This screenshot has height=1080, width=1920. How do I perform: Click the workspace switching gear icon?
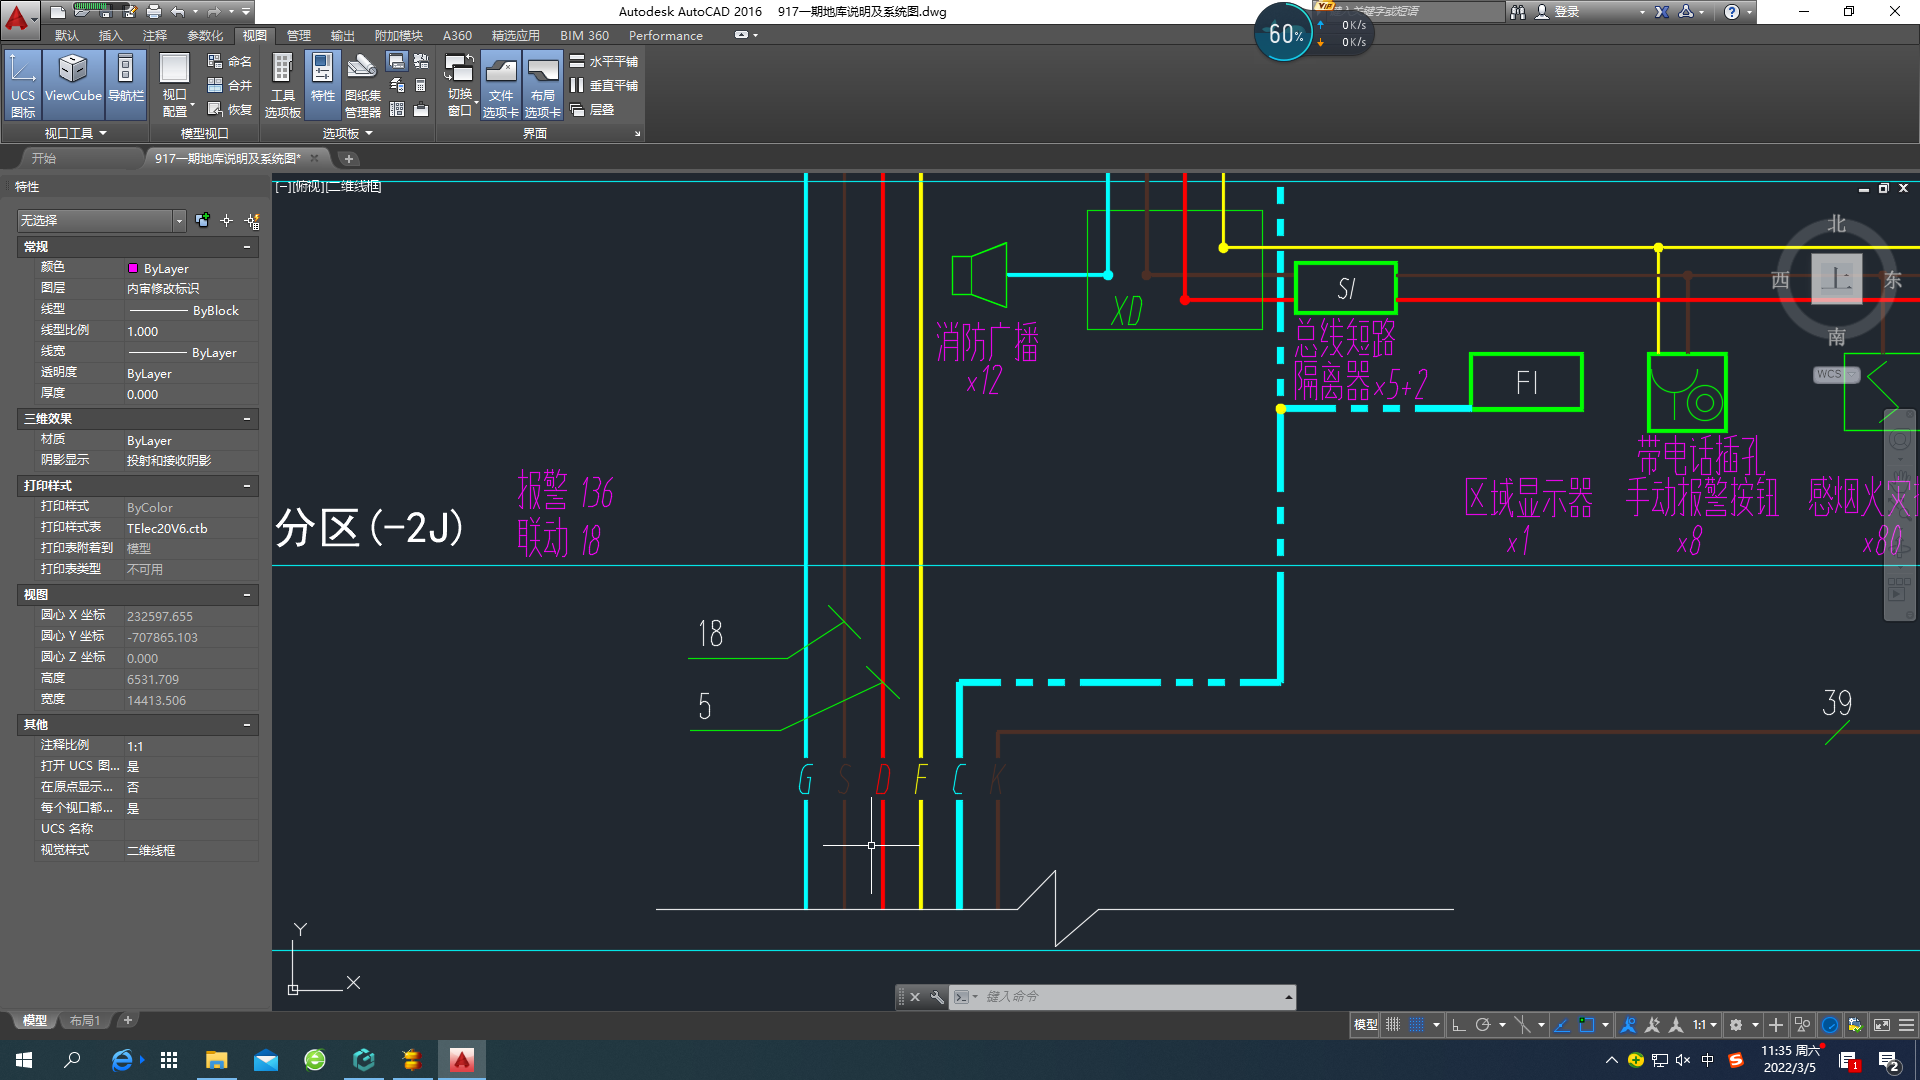1736,1024
